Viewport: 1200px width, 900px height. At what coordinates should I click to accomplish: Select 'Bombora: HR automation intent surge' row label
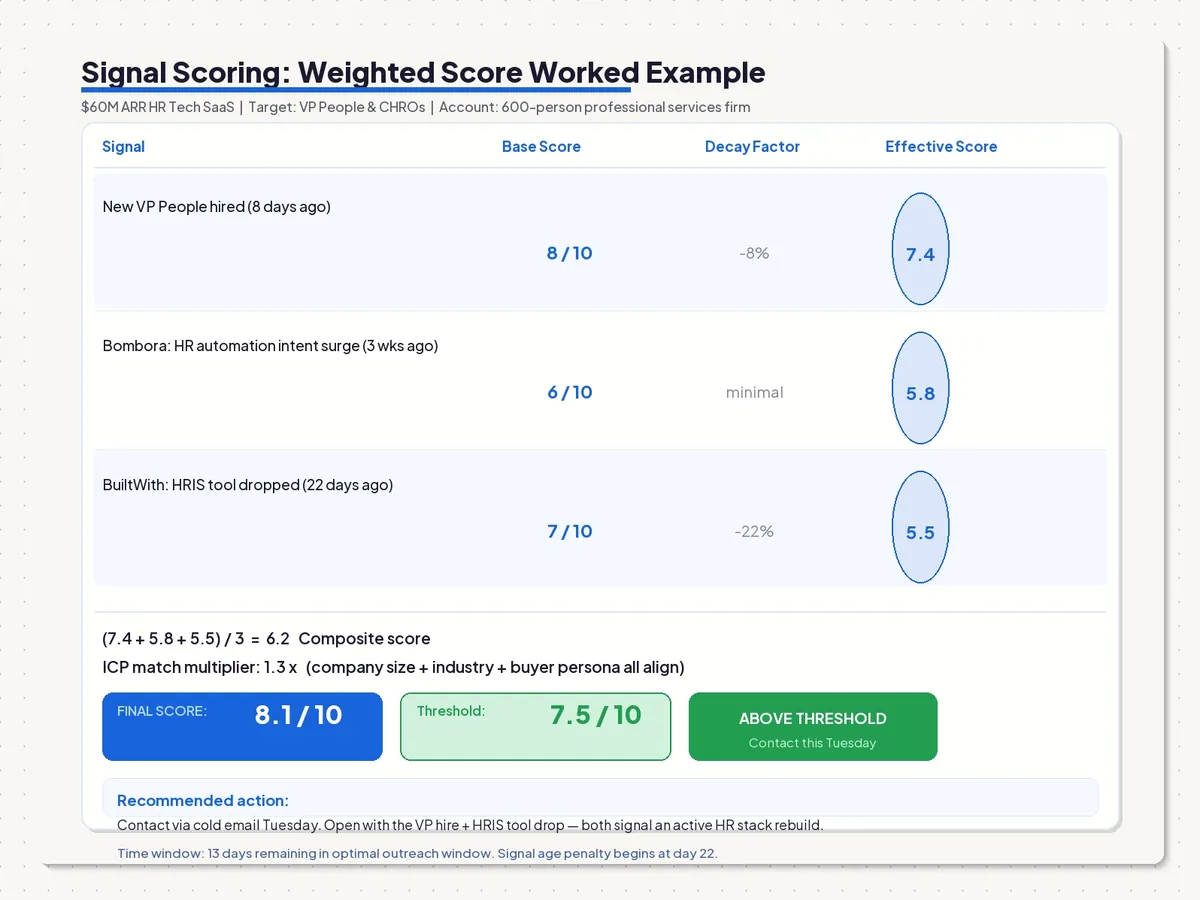tap(270, 346)
